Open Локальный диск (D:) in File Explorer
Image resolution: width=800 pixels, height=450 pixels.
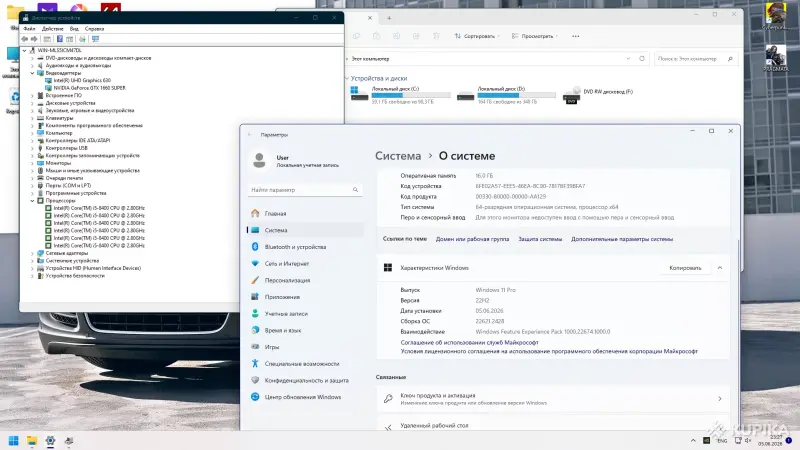(506, 95)
